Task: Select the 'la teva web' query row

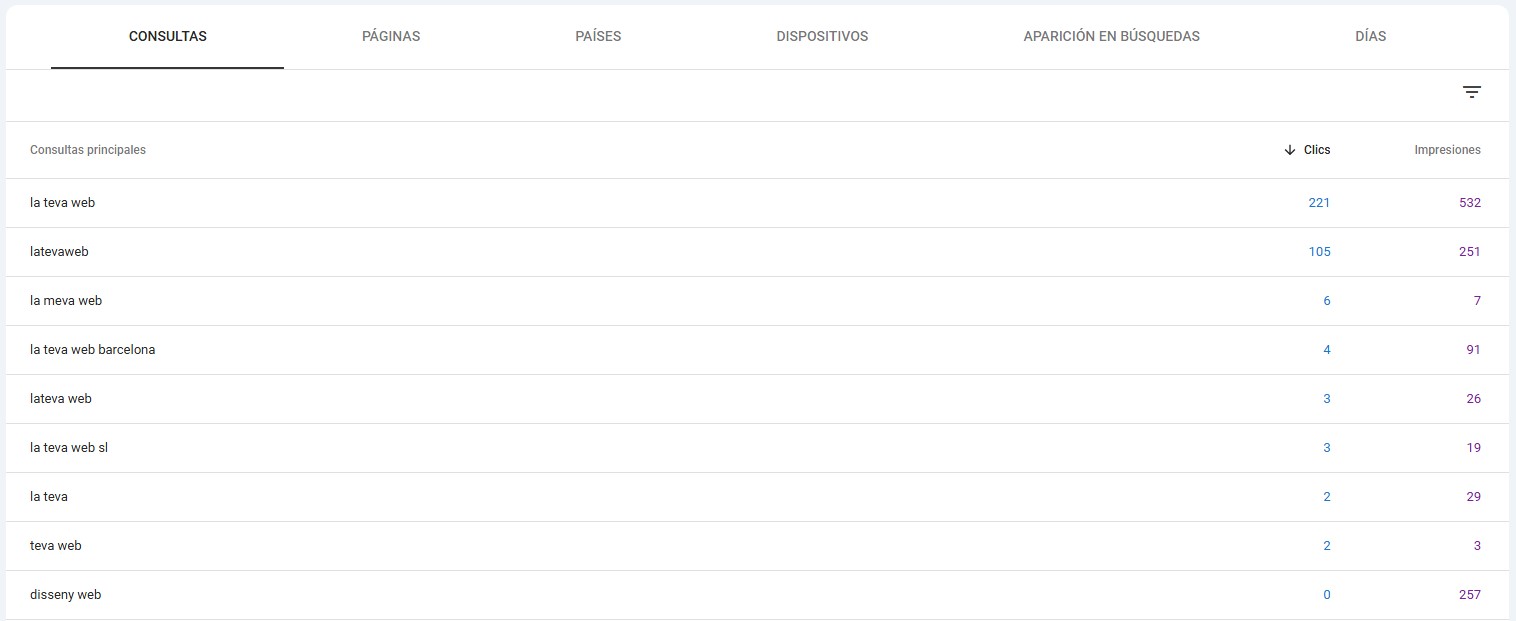Action: point(63,203)
